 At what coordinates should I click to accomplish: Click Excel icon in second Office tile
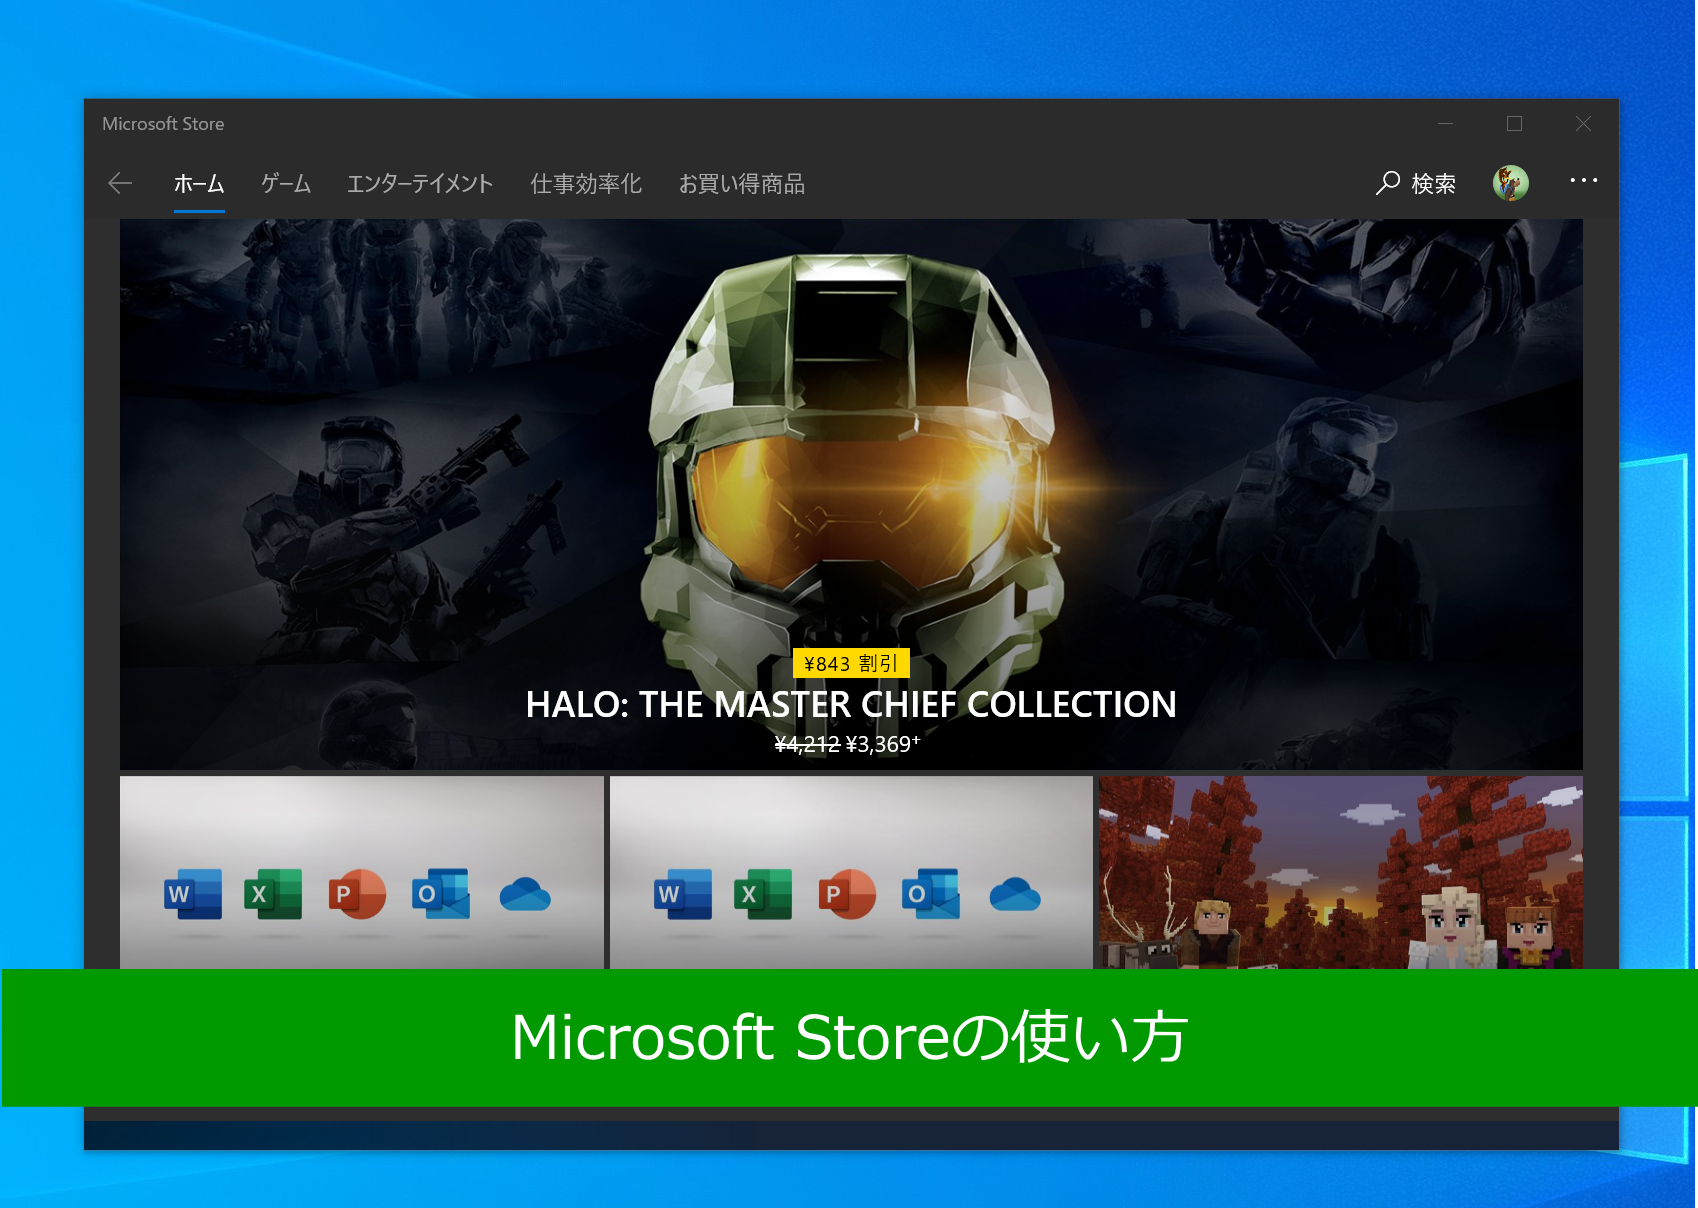click(x=763, y=894)
